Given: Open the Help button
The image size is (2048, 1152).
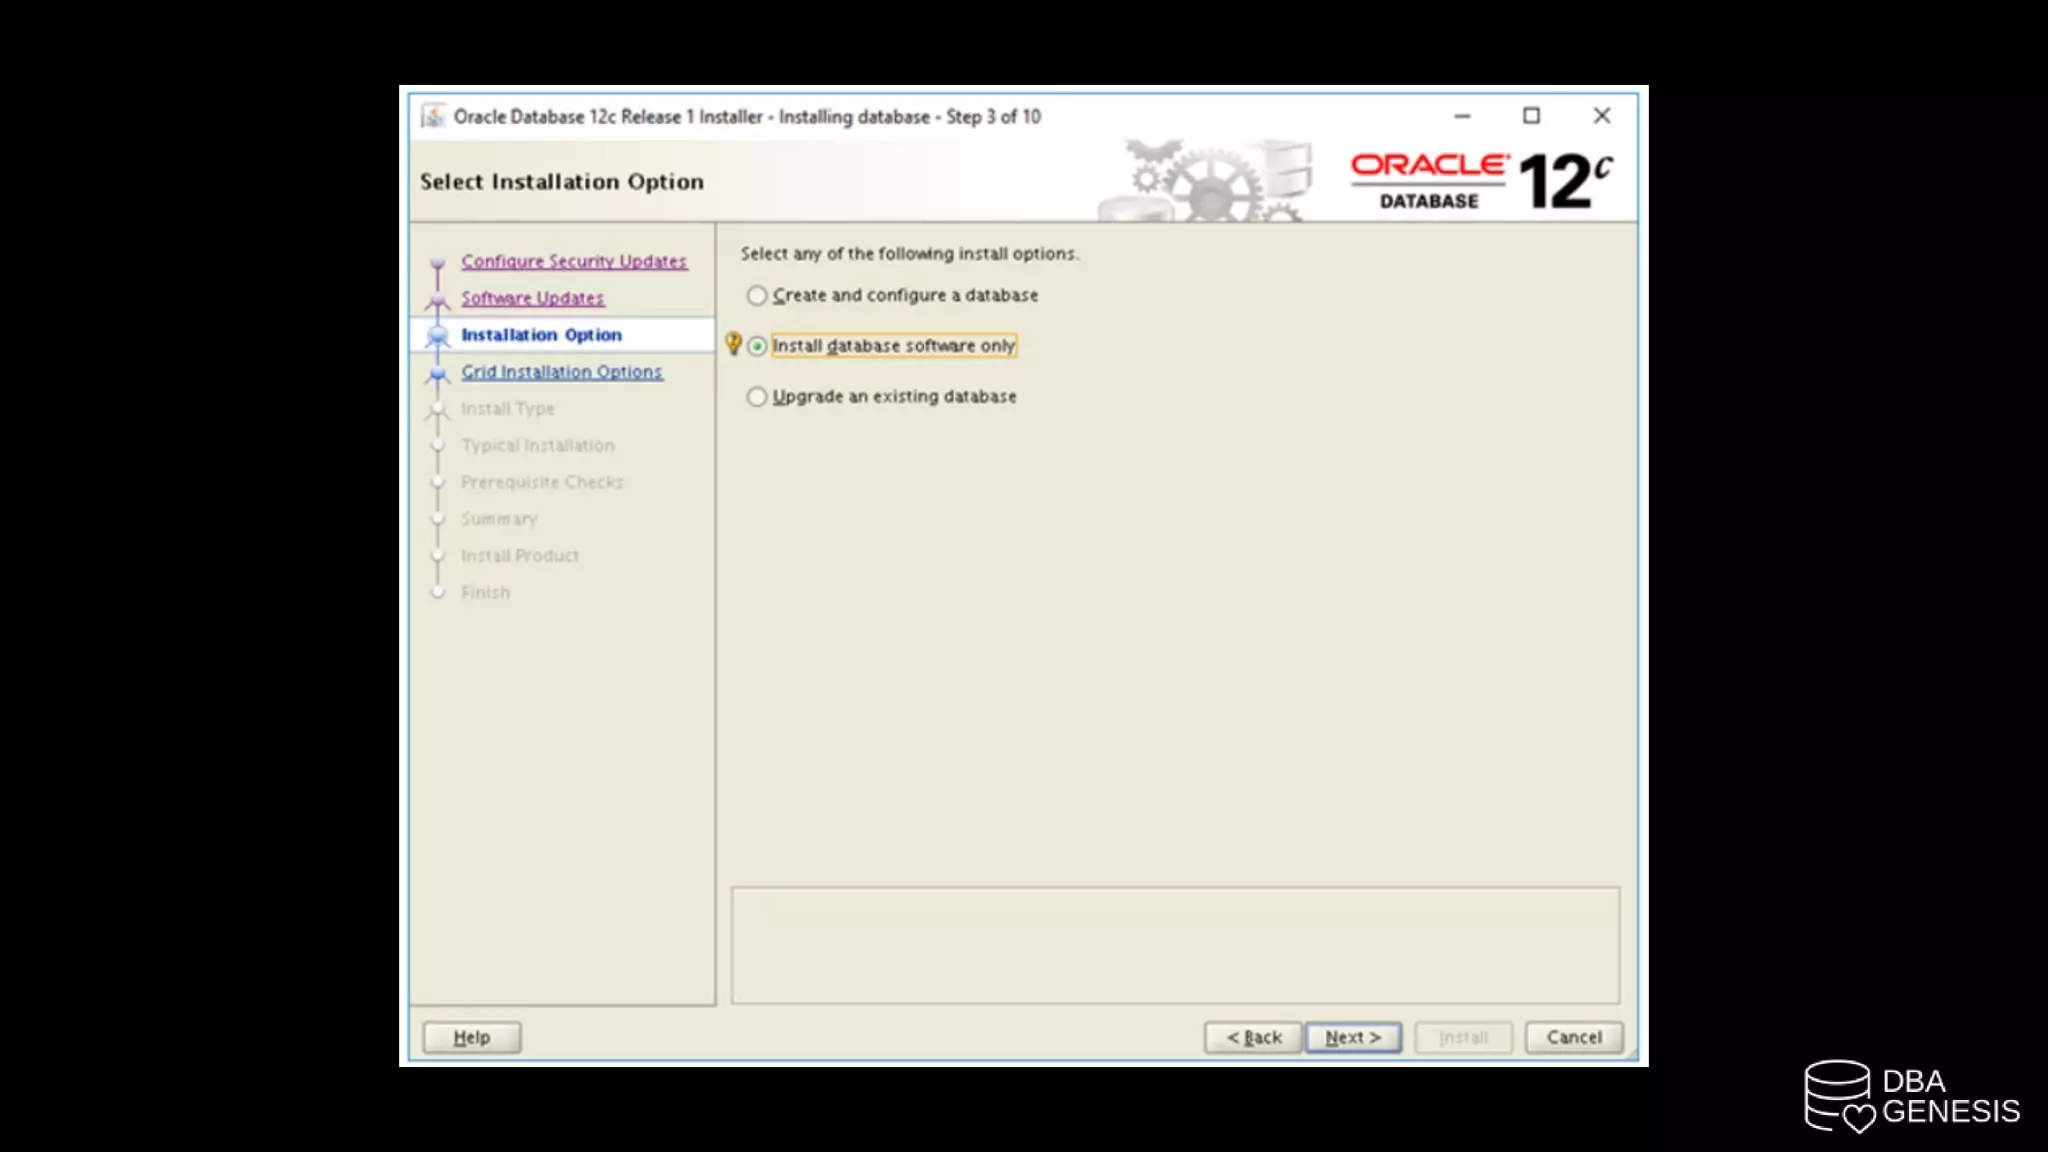Looking at the screenshot, I should (x=471, y=1037).
